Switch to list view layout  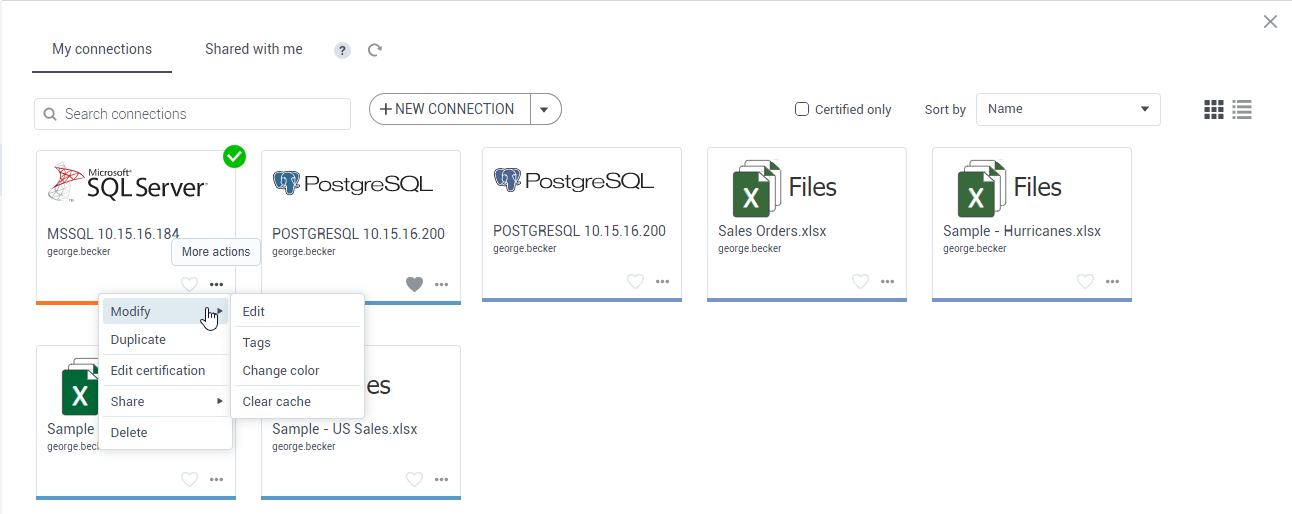pyautogui.click(x=1242, y=110)
